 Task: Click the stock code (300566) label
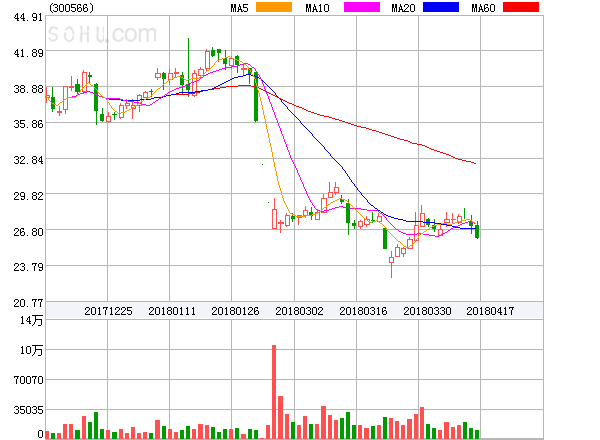point(71,8)
